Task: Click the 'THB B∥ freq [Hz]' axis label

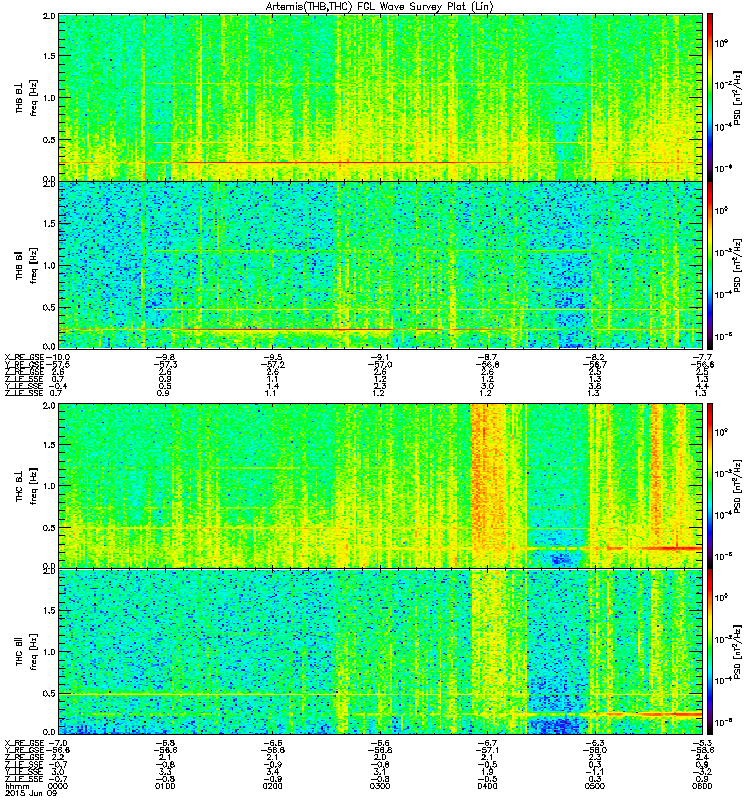Action: pyautogui.click(x=26, y=265)
